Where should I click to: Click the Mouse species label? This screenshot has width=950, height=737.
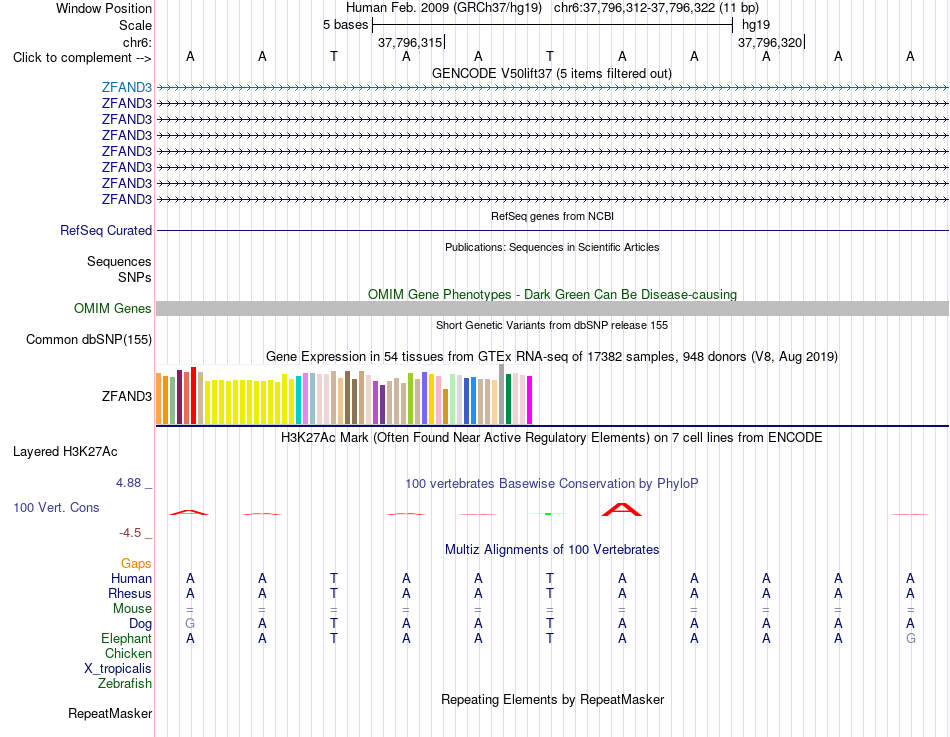tap(132, 609)
